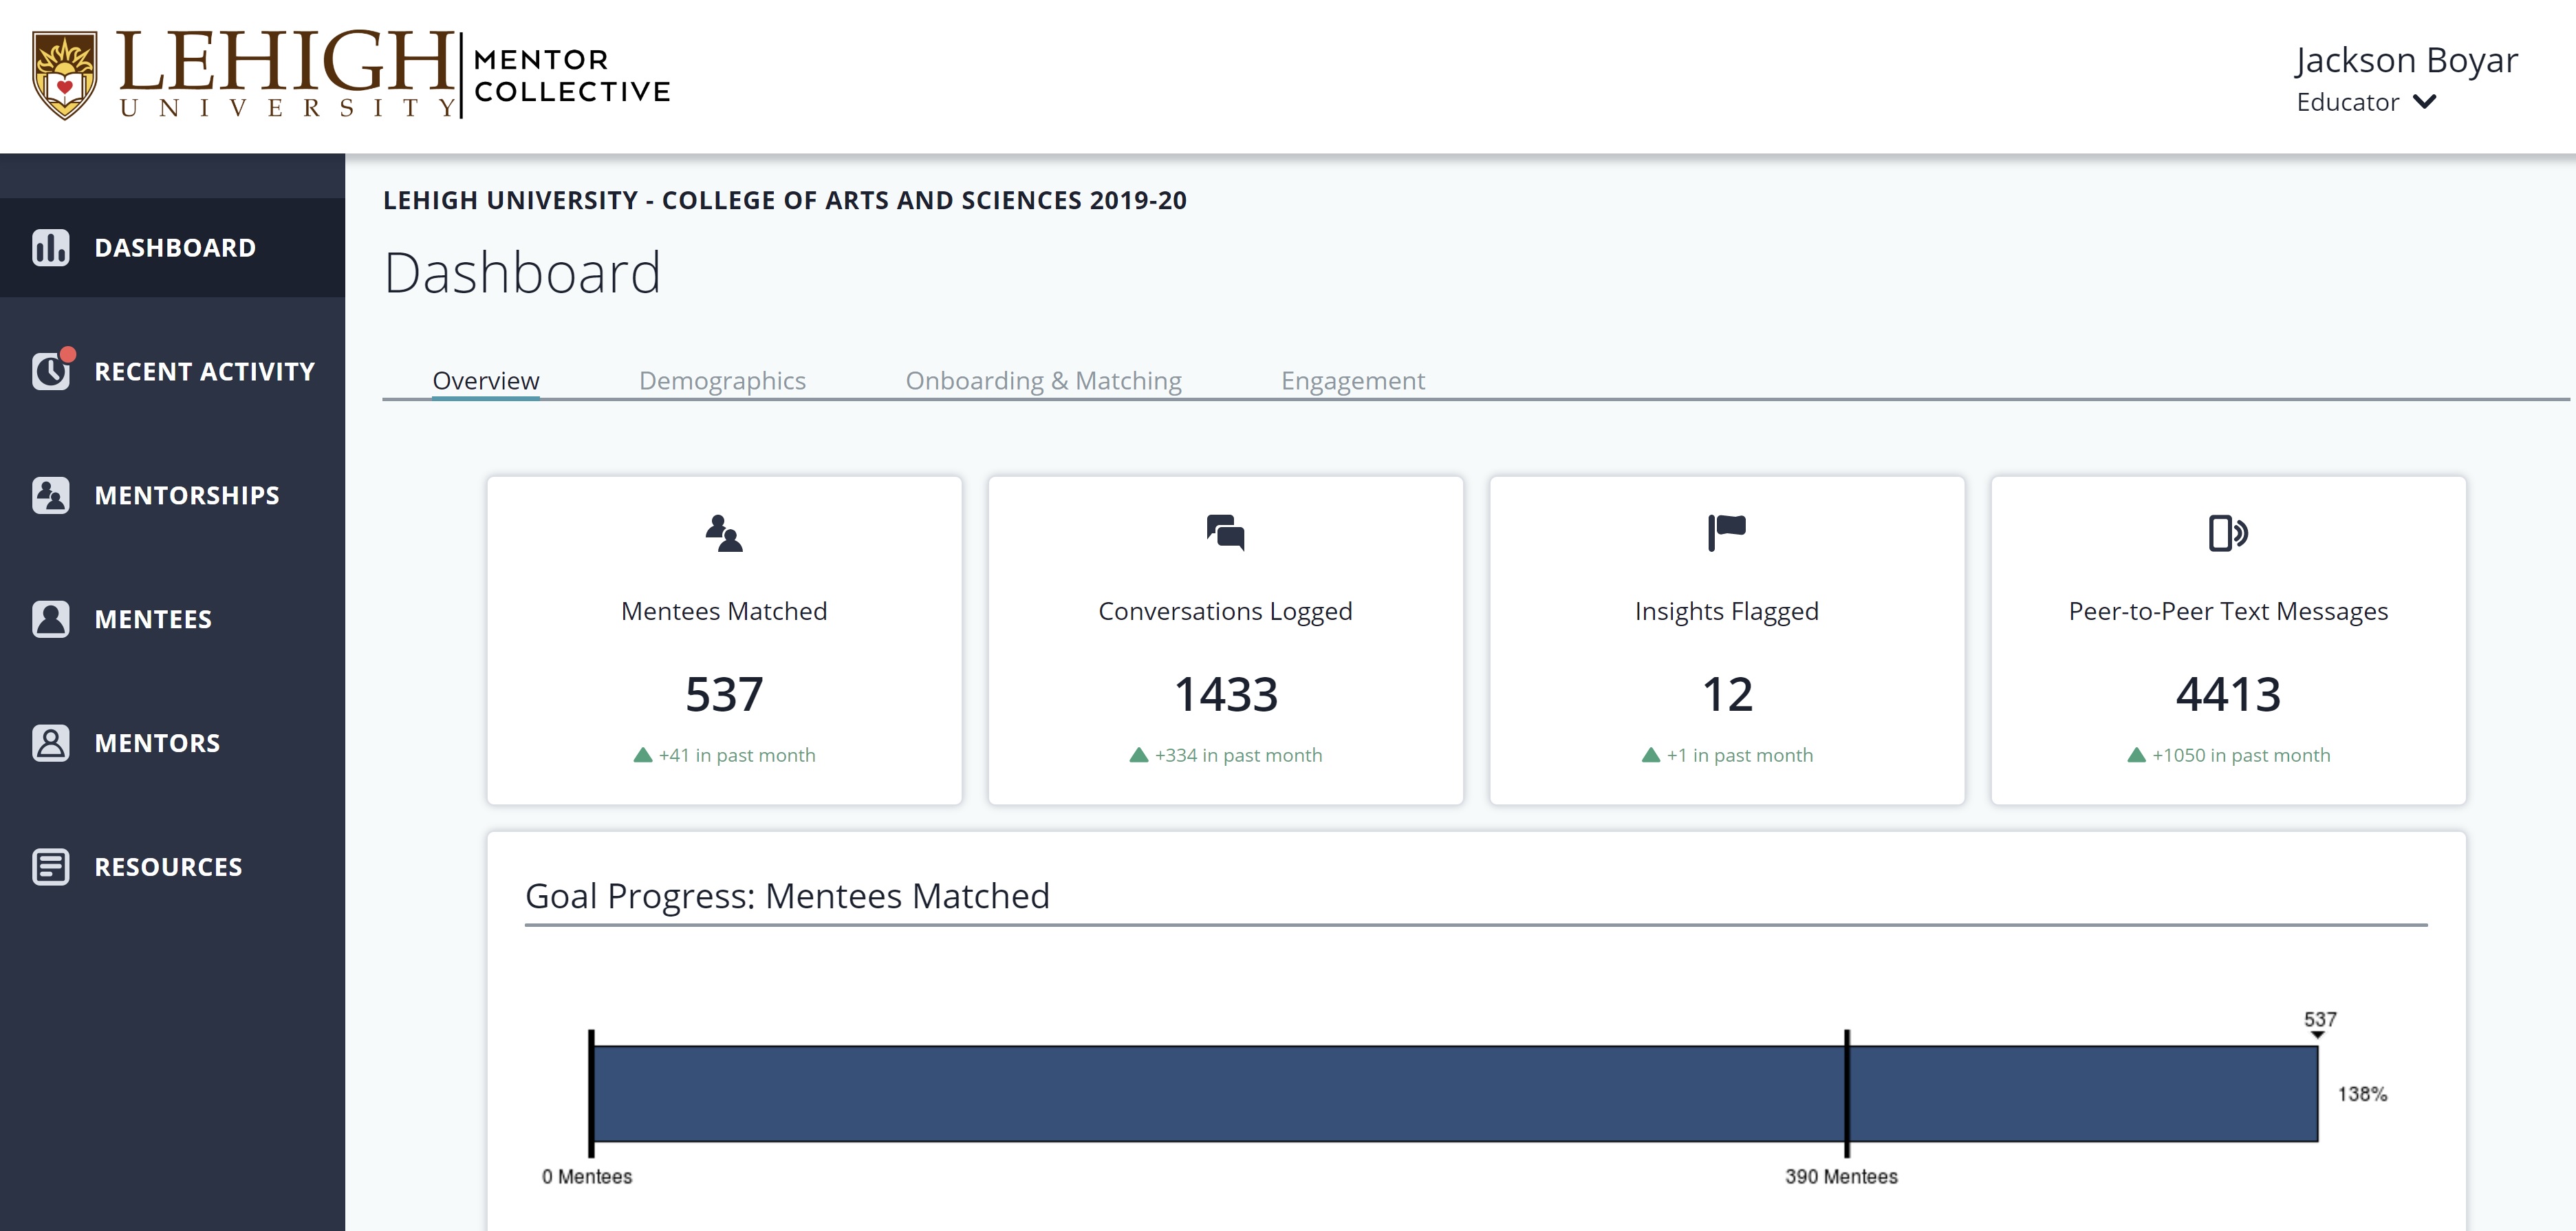
Task: Click the 'Conversations Logged' card label
Action: tap(1225, 611)
